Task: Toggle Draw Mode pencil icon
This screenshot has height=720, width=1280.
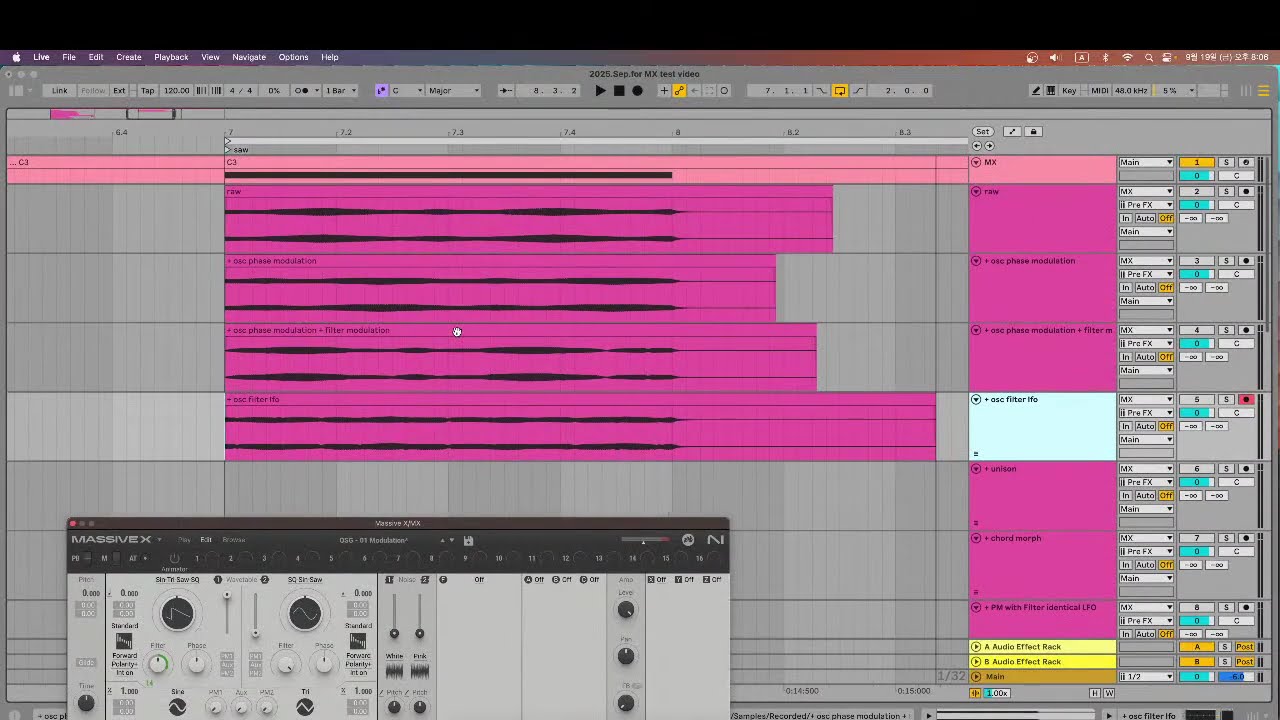Action: click(1036, 91)
